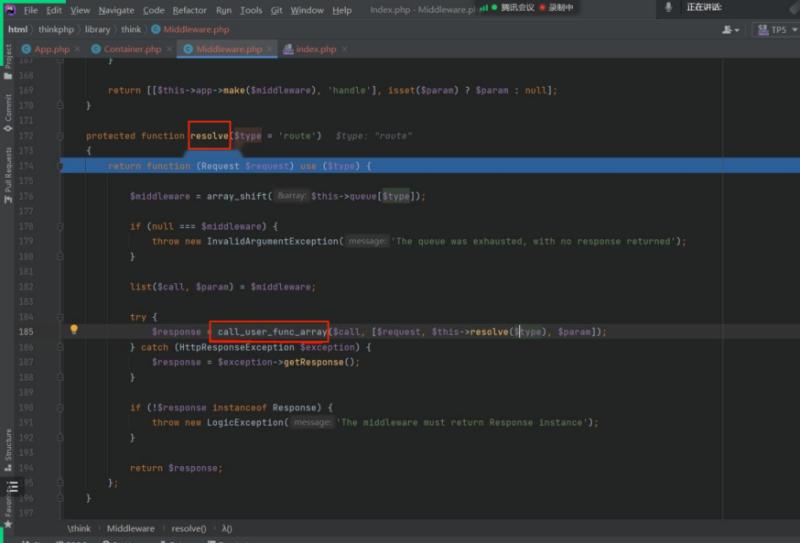Collapse the closure fold at line 174
800x543 pixels.
pyautogui.click(x=60, y=166)
